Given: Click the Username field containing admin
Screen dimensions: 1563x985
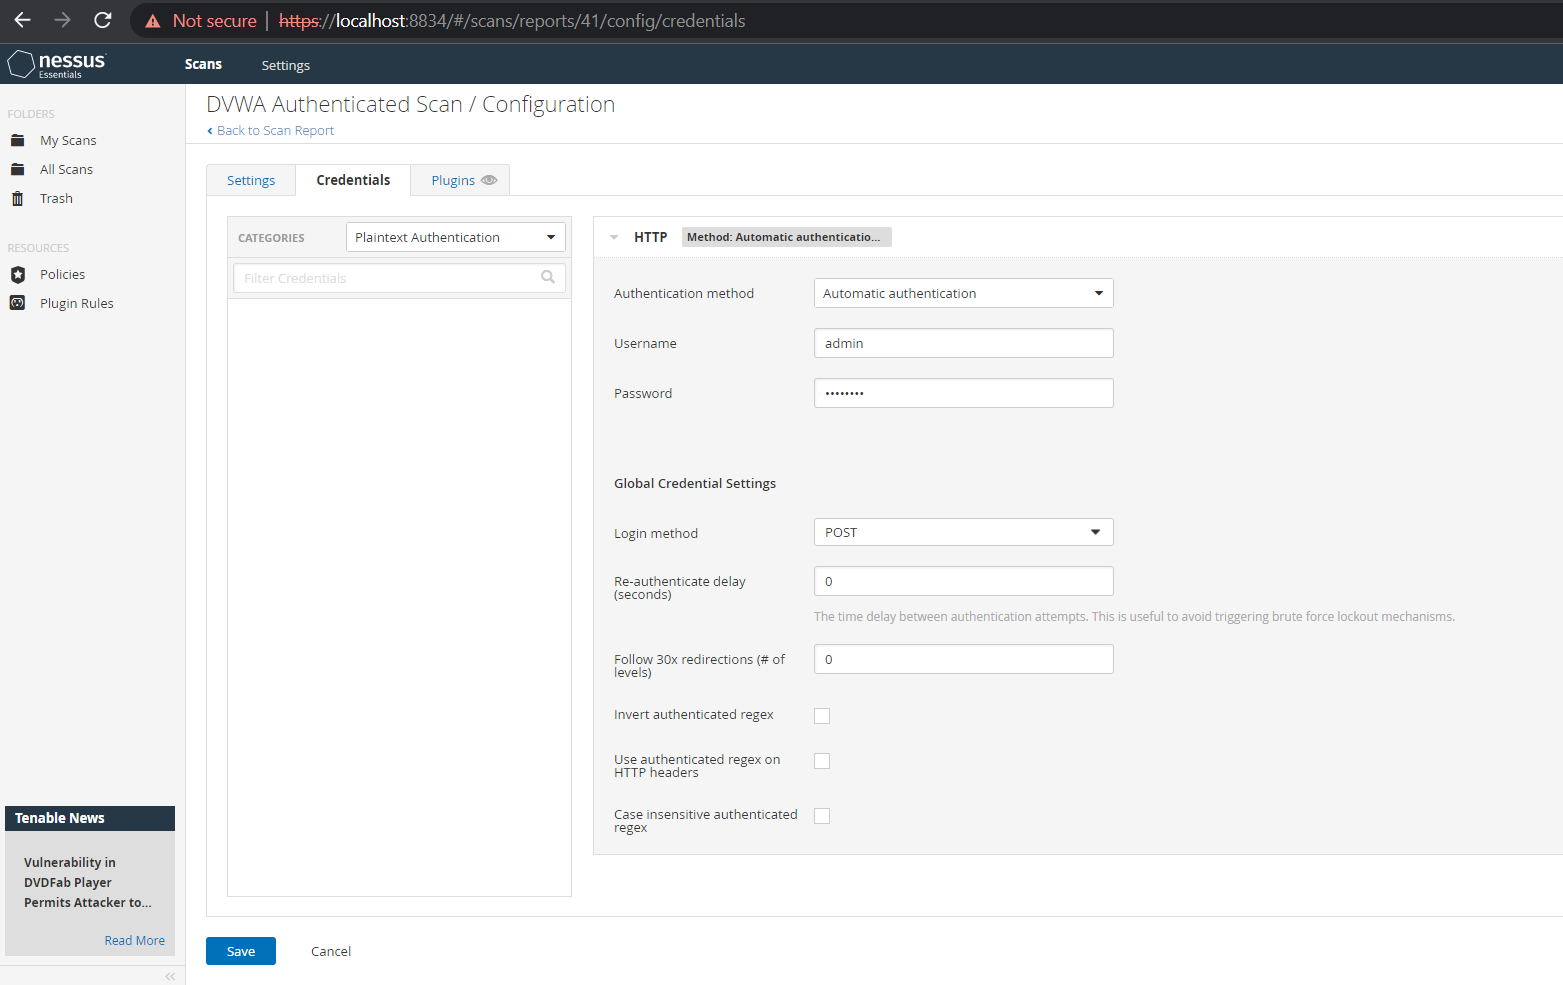Looking at the screenshot, I should (x=964, y=343).
